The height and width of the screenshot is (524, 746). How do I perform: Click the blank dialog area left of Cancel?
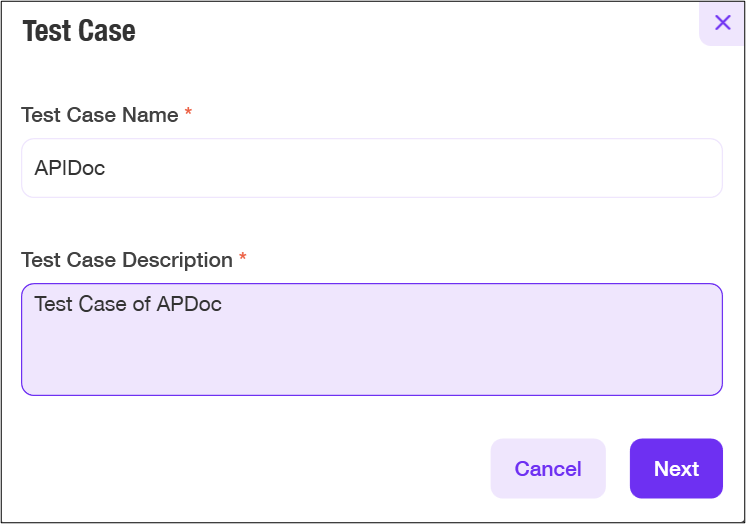[x=250, y=468]
